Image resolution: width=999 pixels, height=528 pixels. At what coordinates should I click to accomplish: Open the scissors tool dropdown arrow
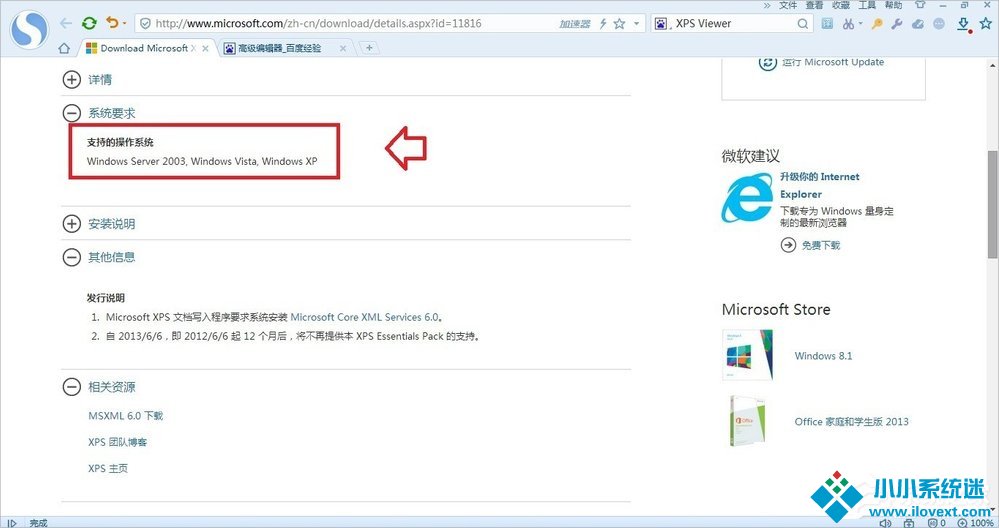[x=860, y=24]
